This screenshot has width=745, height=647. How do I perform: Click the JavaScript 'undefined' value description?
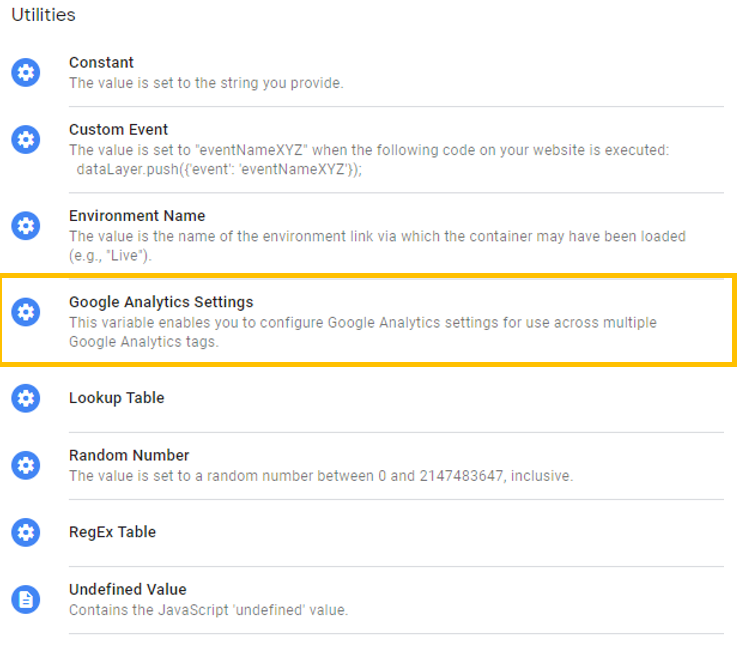(x=208, y=609)
